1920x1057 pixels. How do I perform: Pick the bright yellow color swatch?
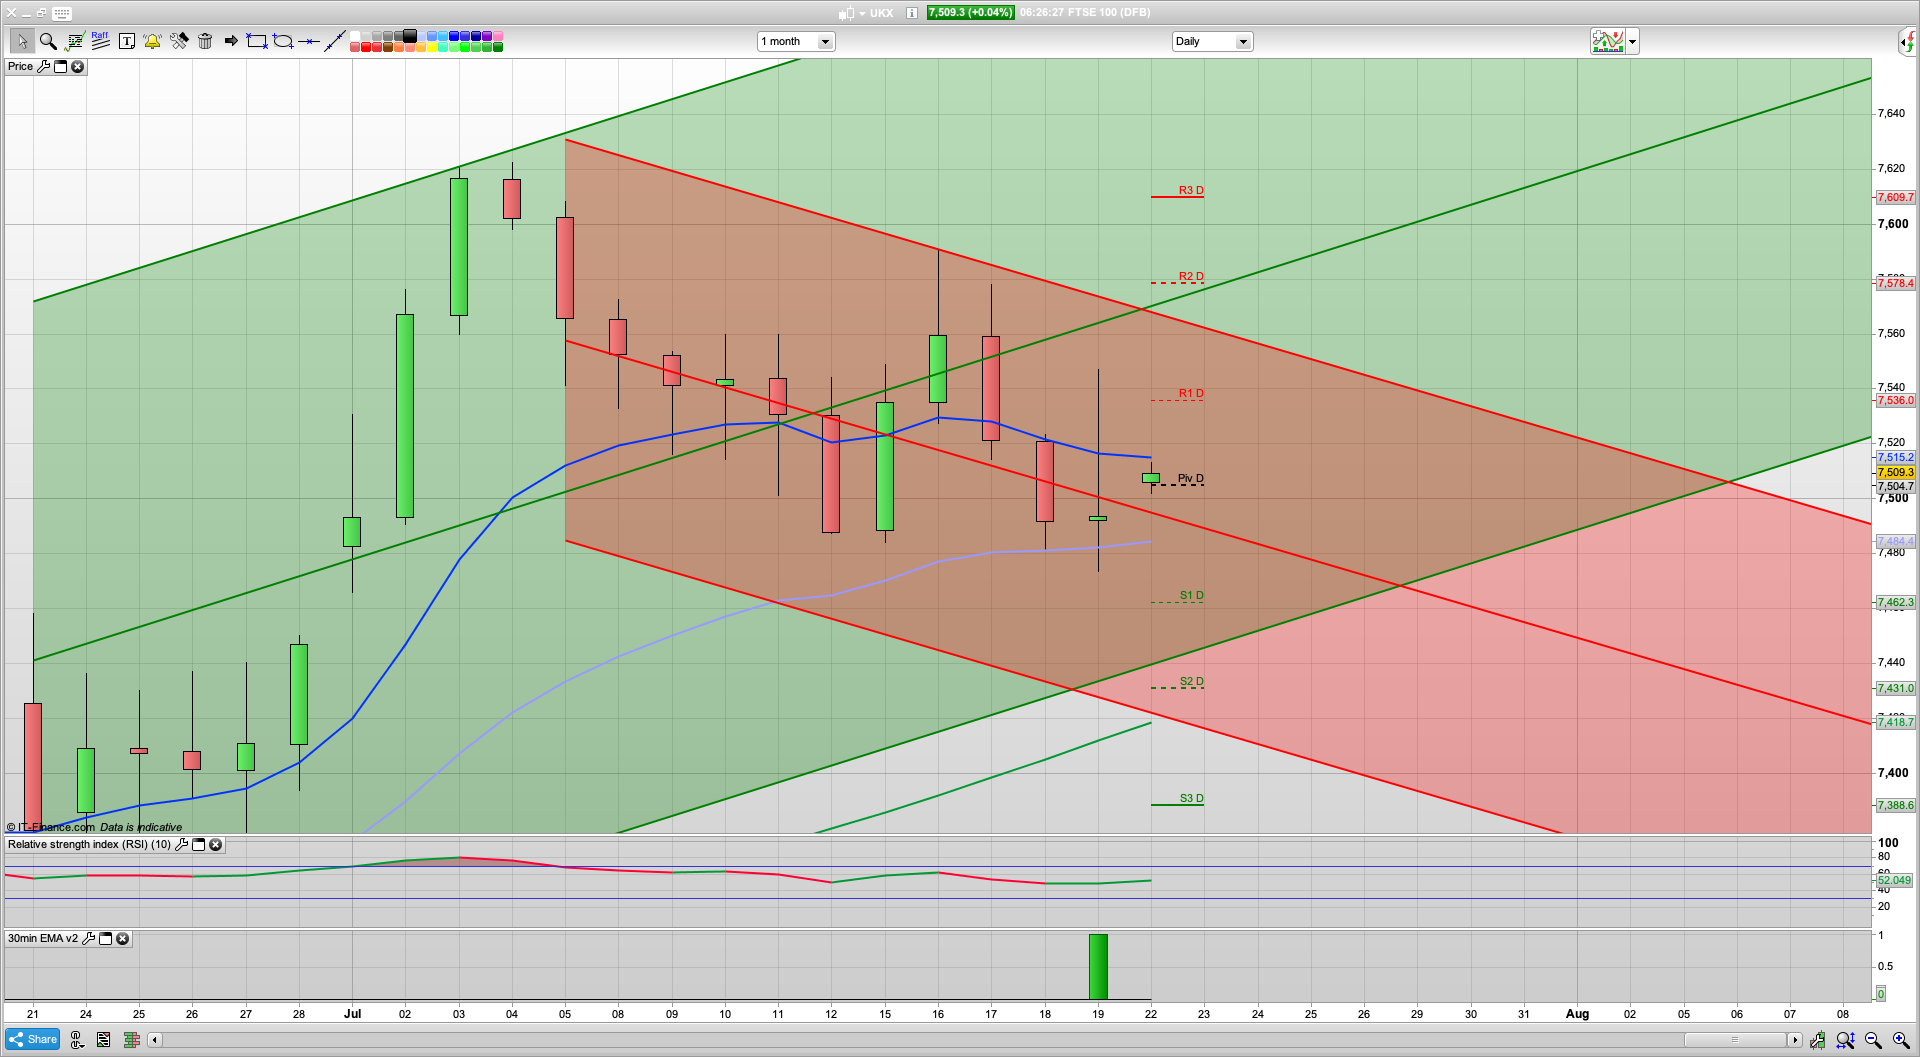pyautogui.click(x=432, y=47)
